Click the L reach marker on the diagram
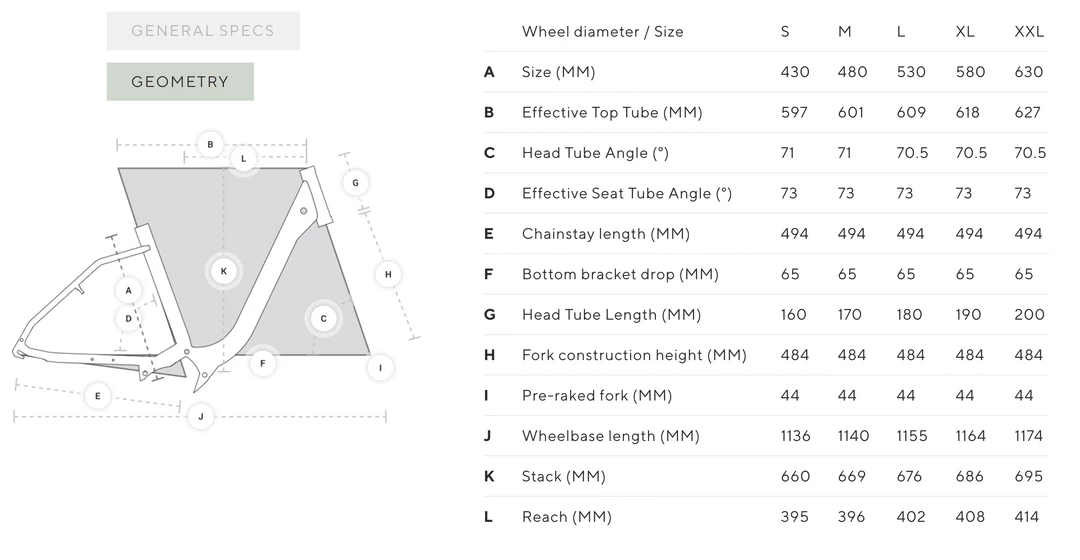This screenshot has height=560, width=1080. pyautogui.click(x=243, y=159)
